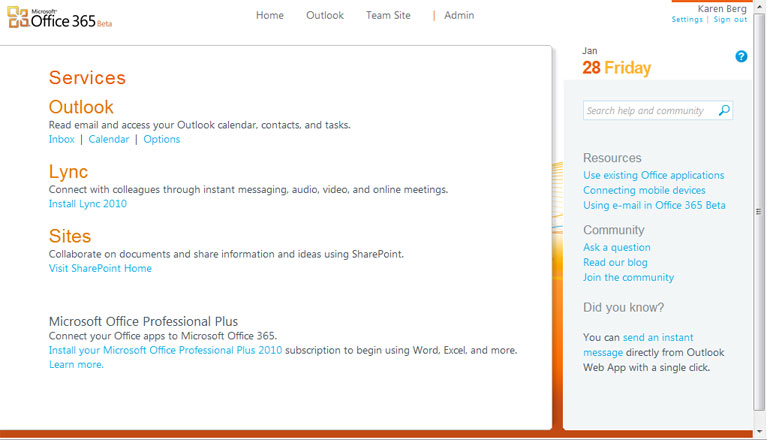Click Ask a question community link
The image size is (767, 440).
pos(617,248)
